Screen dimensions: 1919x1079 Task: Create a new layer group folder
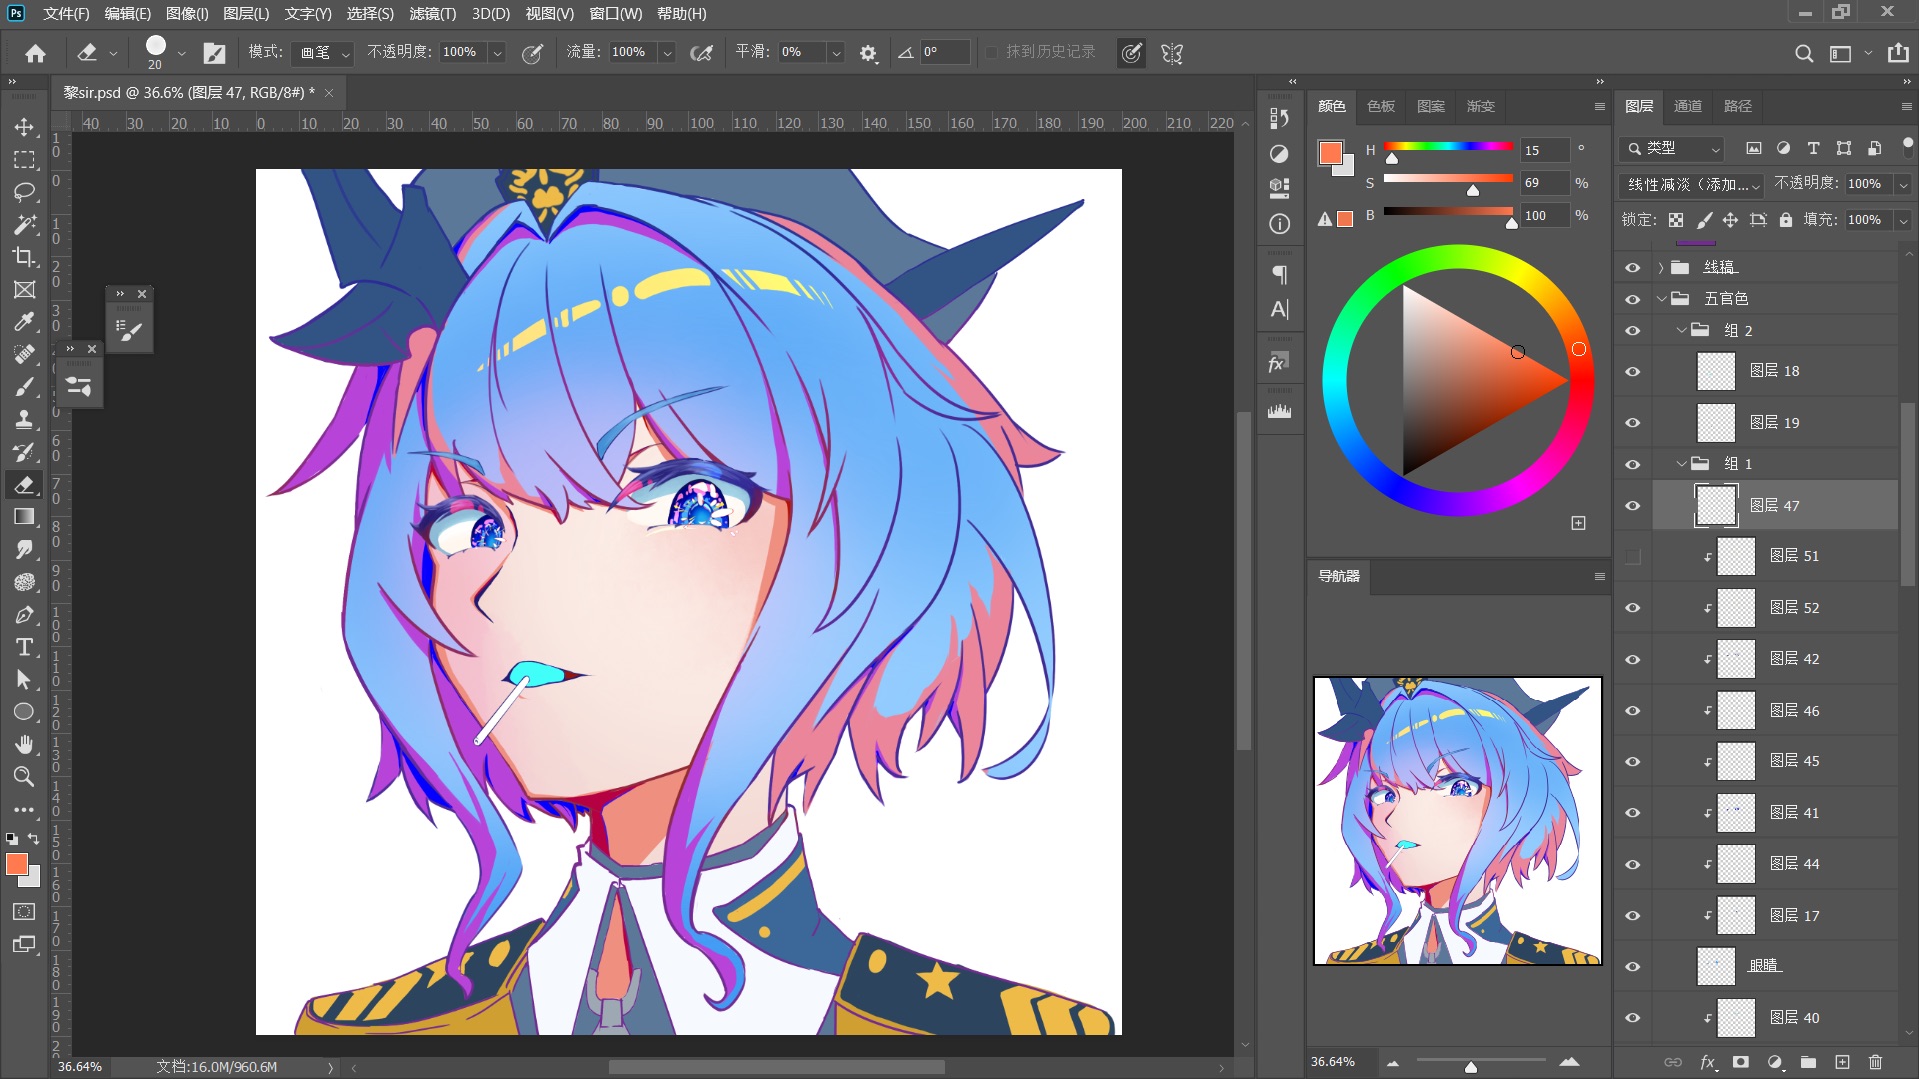(x=1808, y=1062)
